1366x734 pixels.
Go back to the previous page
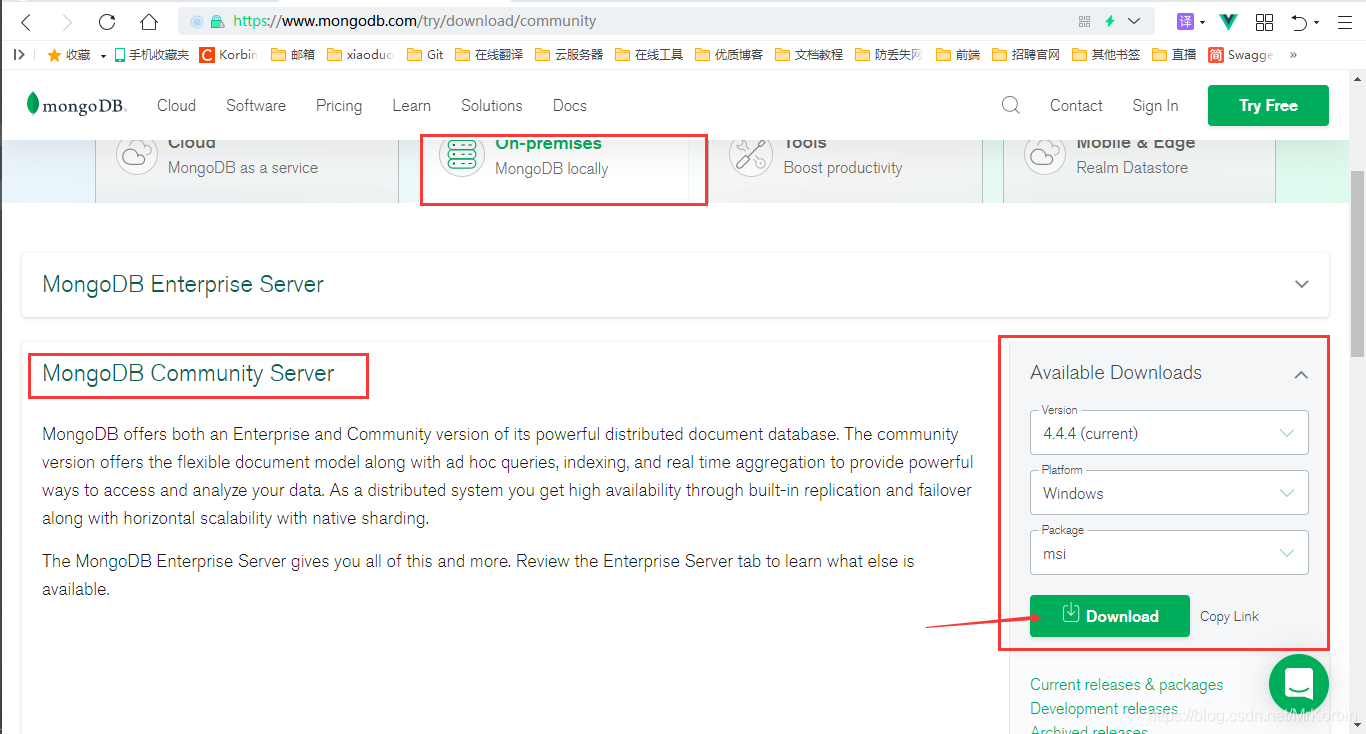(x=27, y=21)
